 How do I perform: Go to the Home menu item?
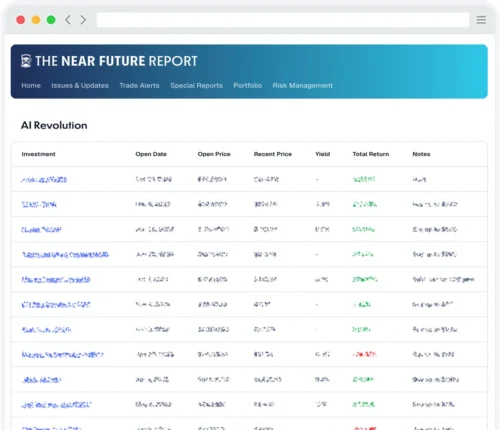(x=31, y=85)
